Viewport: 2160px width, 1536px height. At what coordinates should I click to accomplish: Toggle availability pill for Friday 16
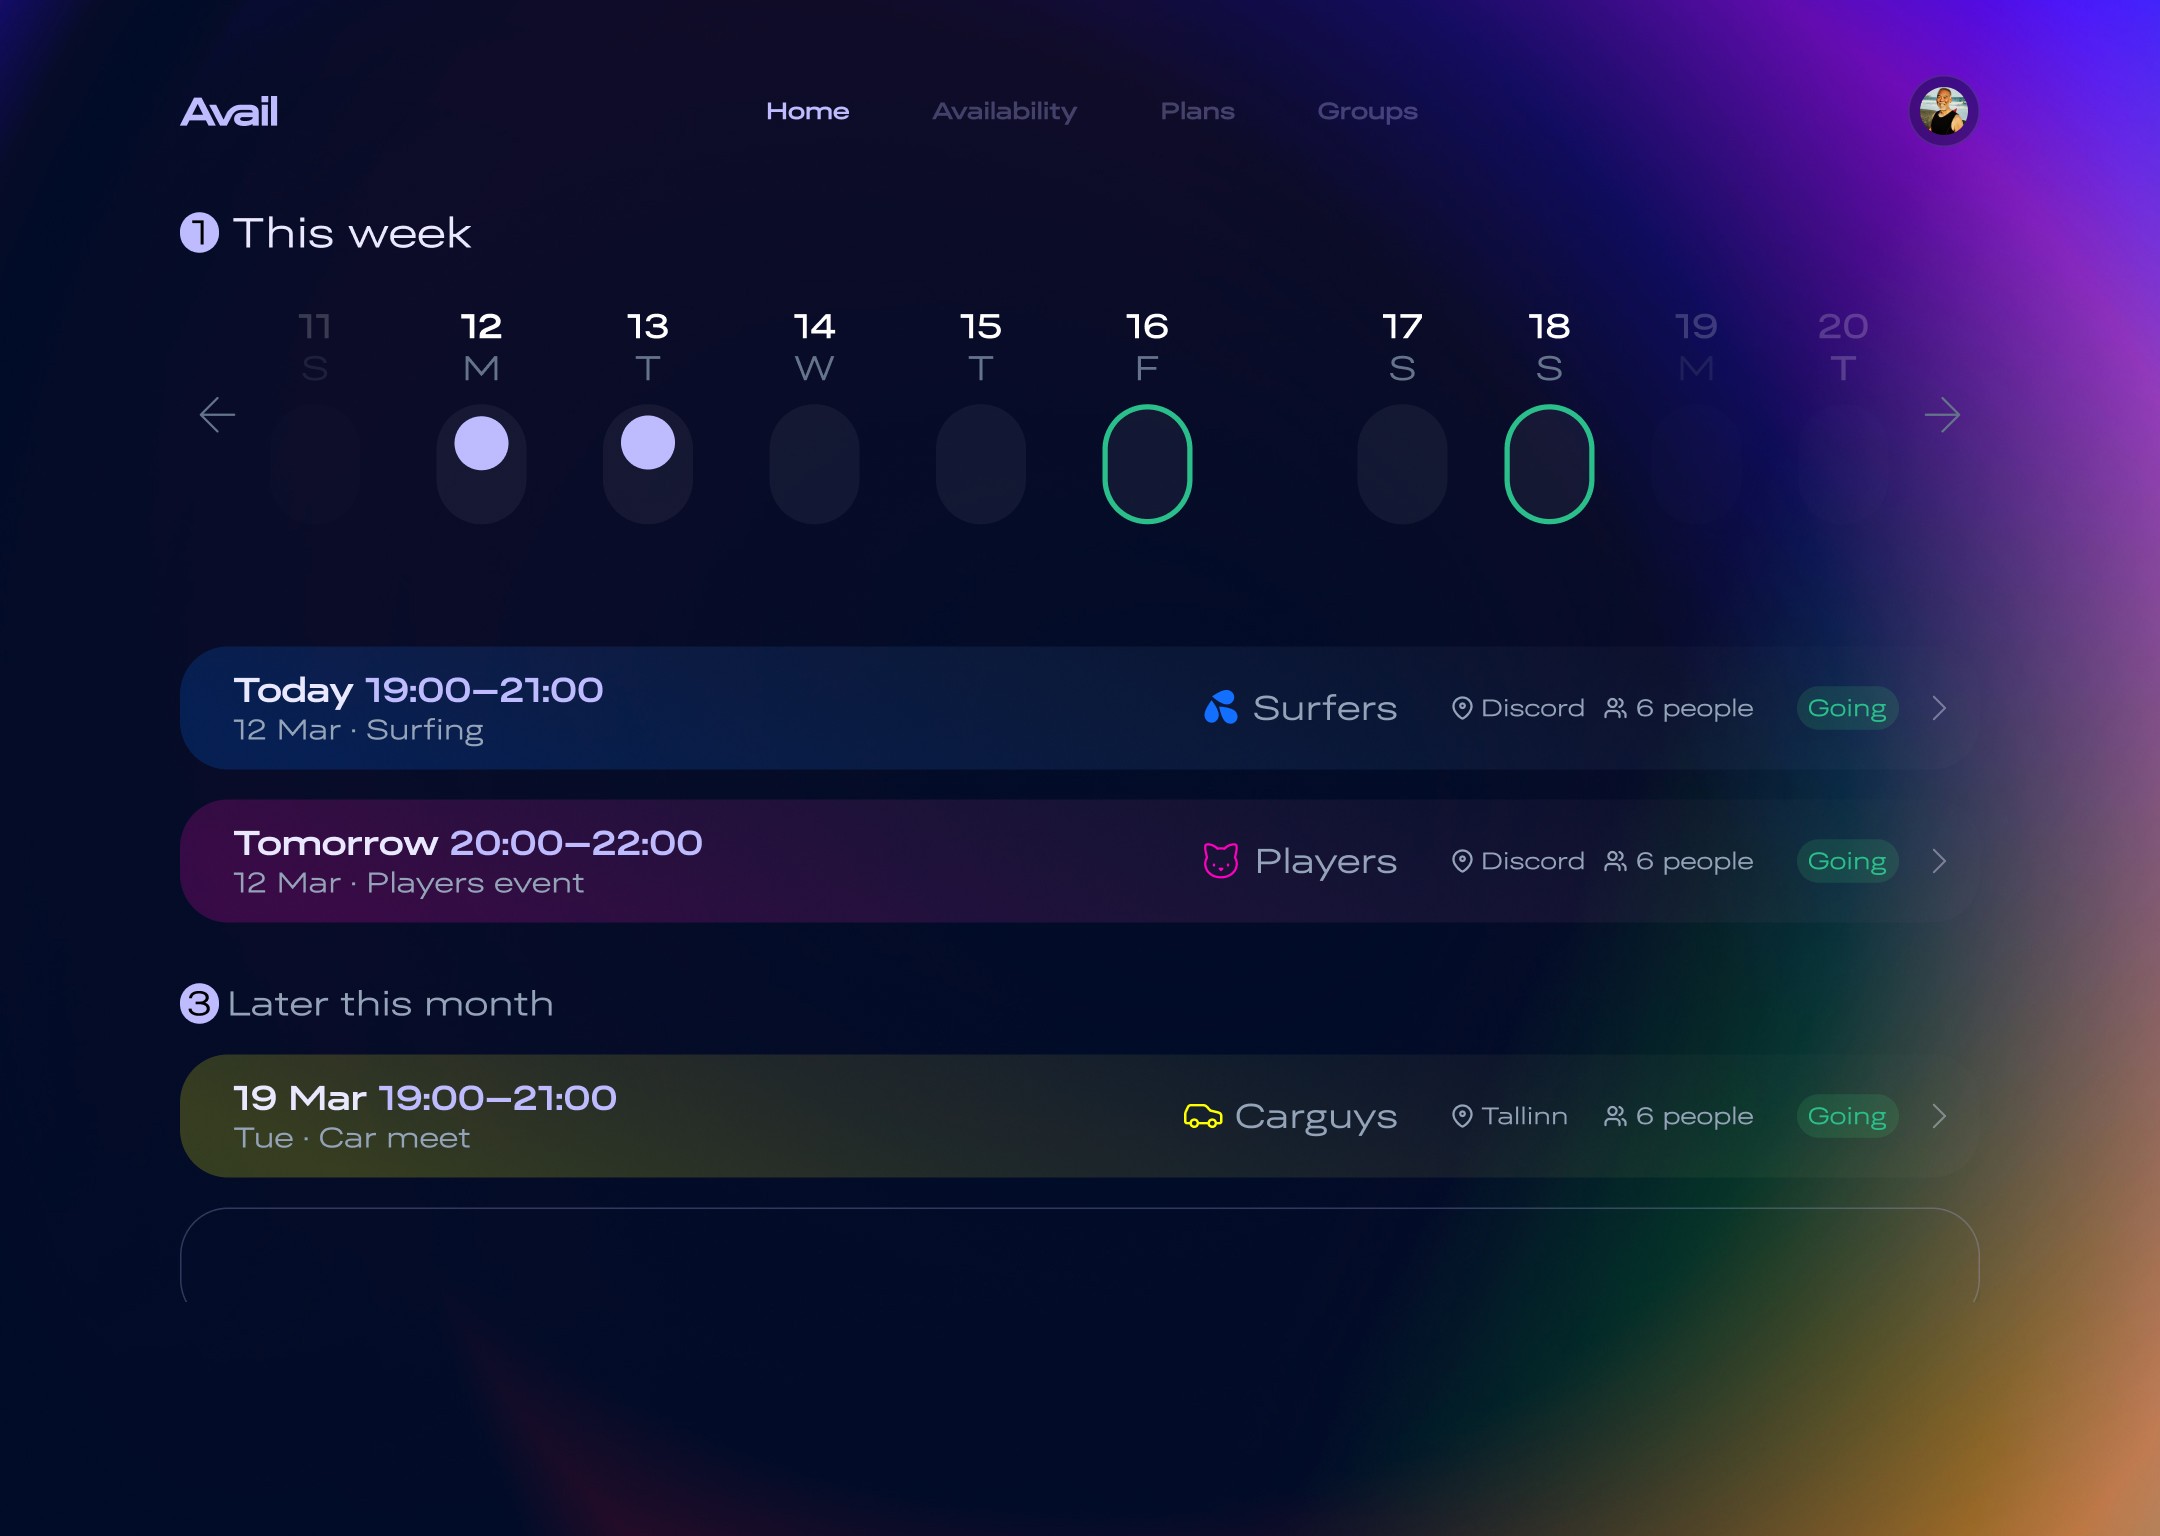pyautogui.click(x=1147, y=463)
